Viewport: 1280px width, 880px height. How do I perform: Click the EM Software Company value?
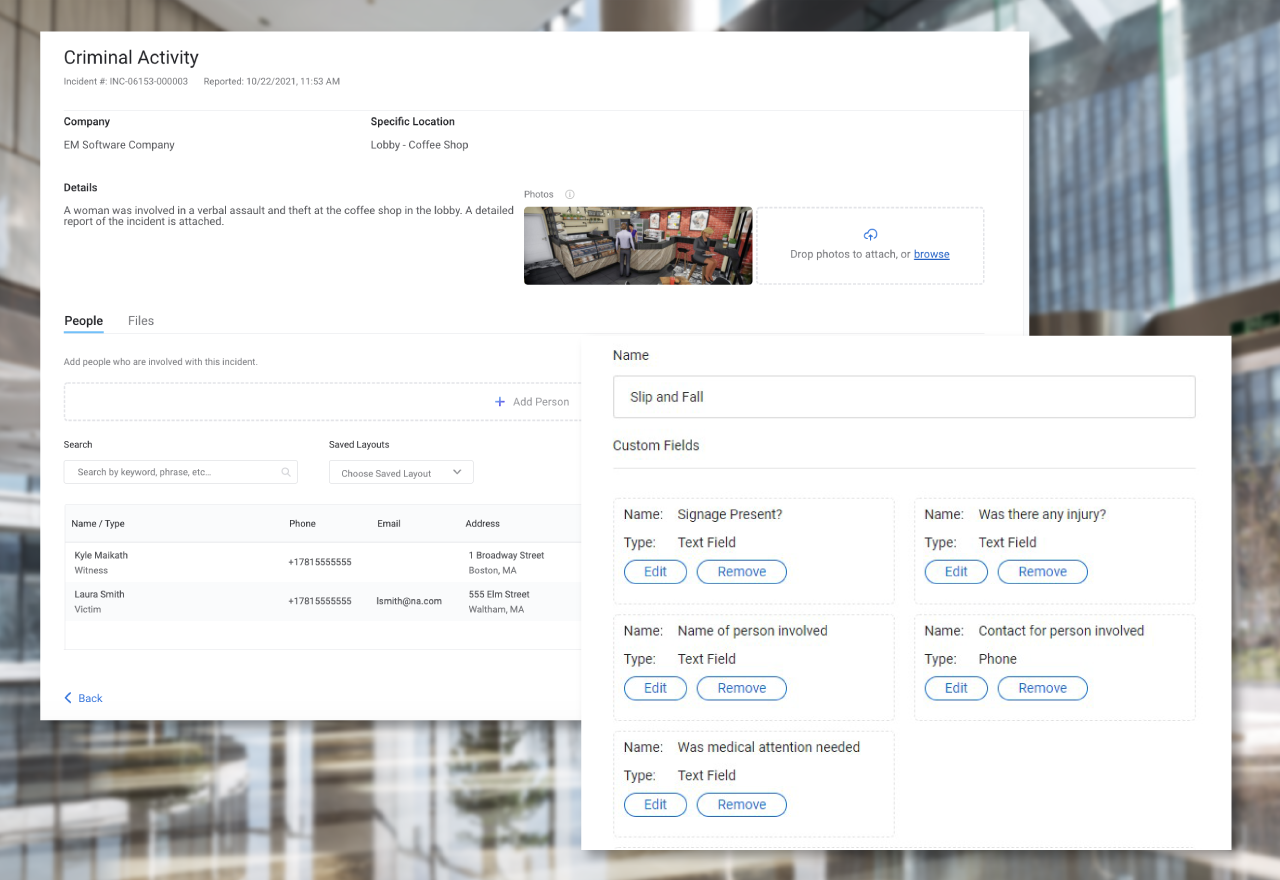pos(119,145)
